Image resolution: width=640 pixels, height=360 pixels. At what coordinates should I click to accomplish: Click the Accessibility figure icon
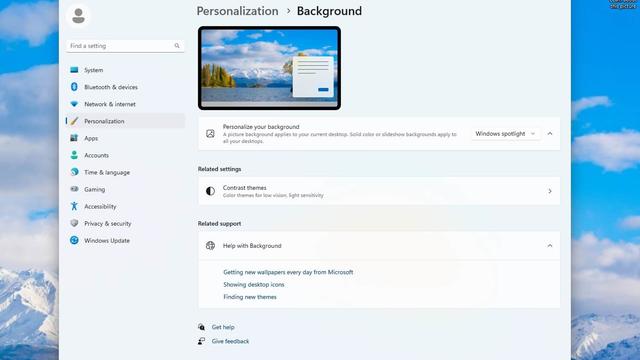(74, 206)
